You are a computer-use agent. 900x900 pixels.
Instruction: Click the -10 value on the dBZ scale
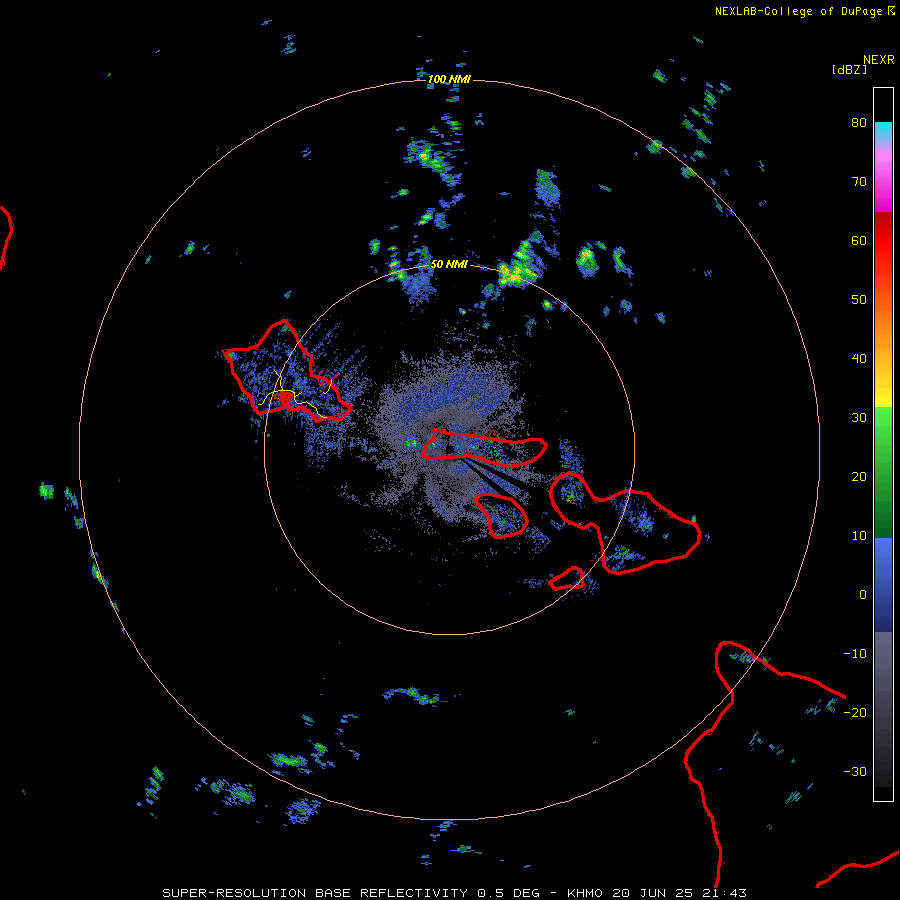point(855,654)
